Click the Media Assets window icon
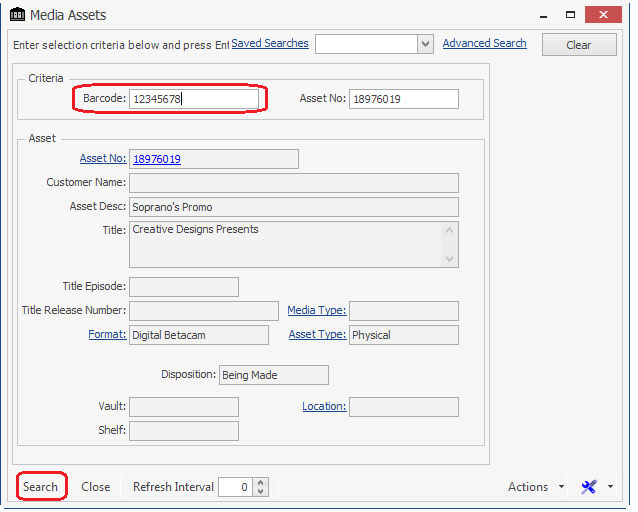This screenshot has width=638, height=512. [17, 15]
